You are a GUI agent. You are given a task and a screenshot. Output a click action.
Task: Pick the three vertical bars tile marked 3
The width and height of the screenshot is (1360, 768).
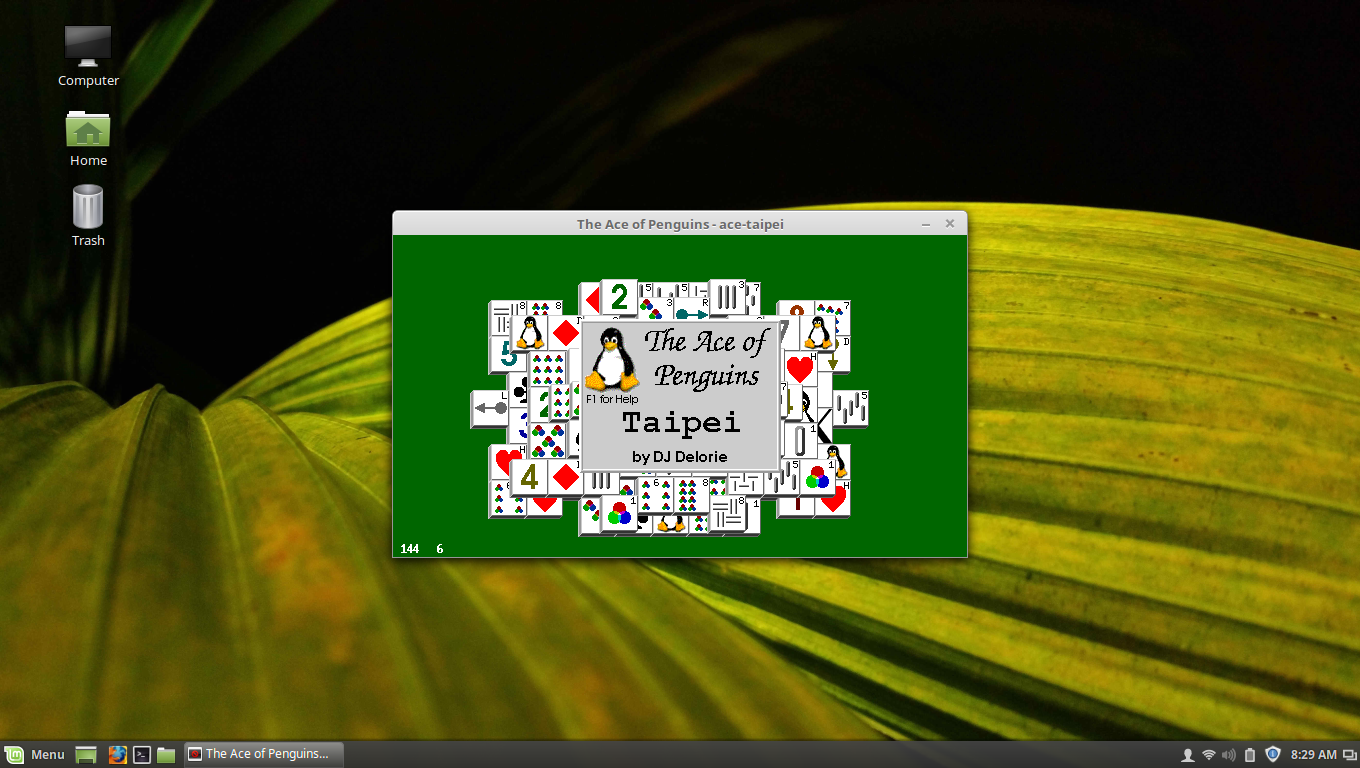click(x=728, y=298)
